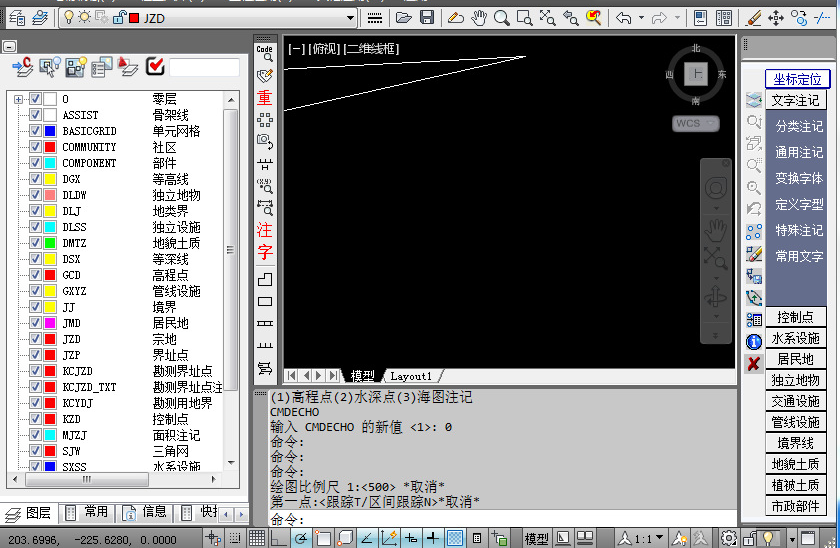Screen dimensions: 840x548
Task: Click the 控制点 button
Action: pyautogui.click(x=796, y=317)
